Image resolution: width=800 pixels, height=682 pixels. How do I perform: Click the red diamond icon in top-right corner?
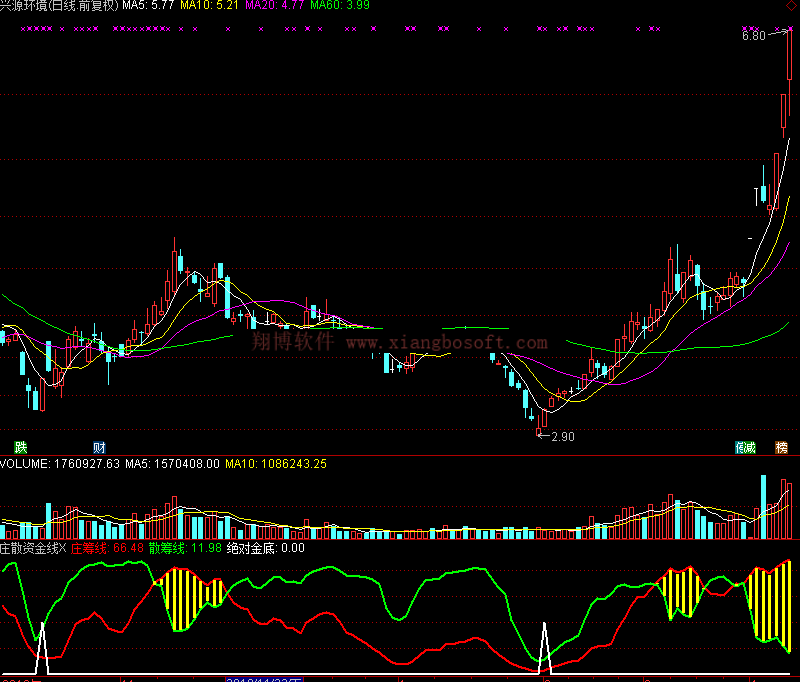pyautogui.click(x=792, y=5)
